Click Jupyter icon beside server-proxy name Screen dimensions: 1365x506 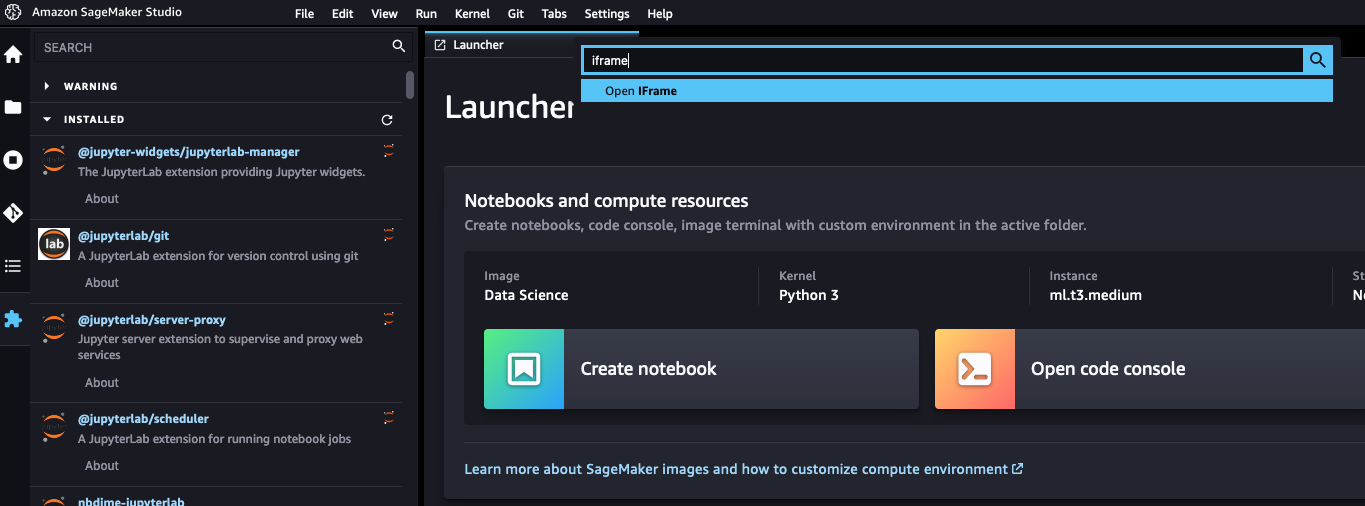pos(389,318)
